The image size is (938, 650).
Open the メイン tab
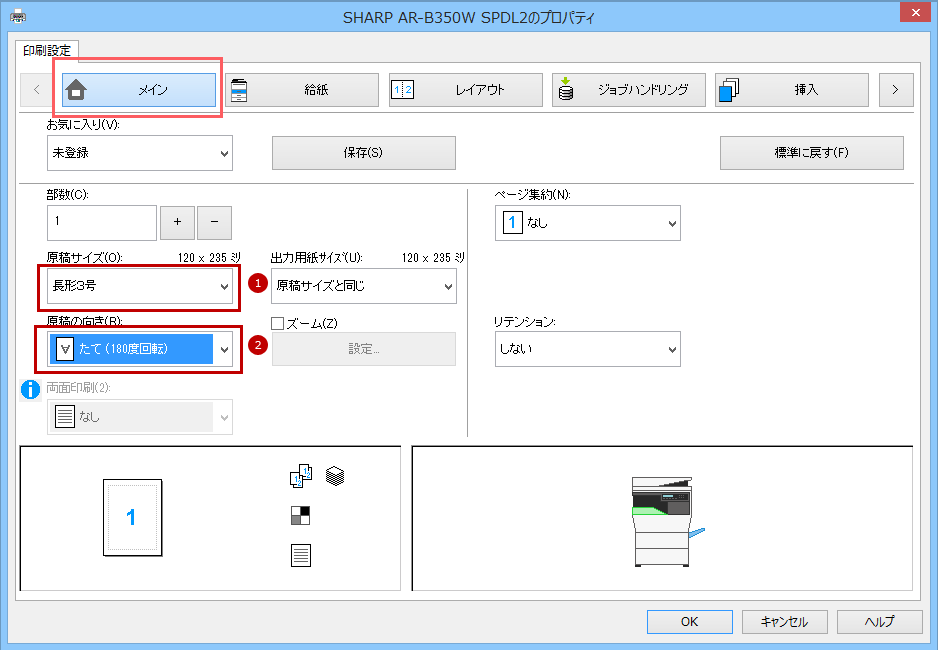139,90
